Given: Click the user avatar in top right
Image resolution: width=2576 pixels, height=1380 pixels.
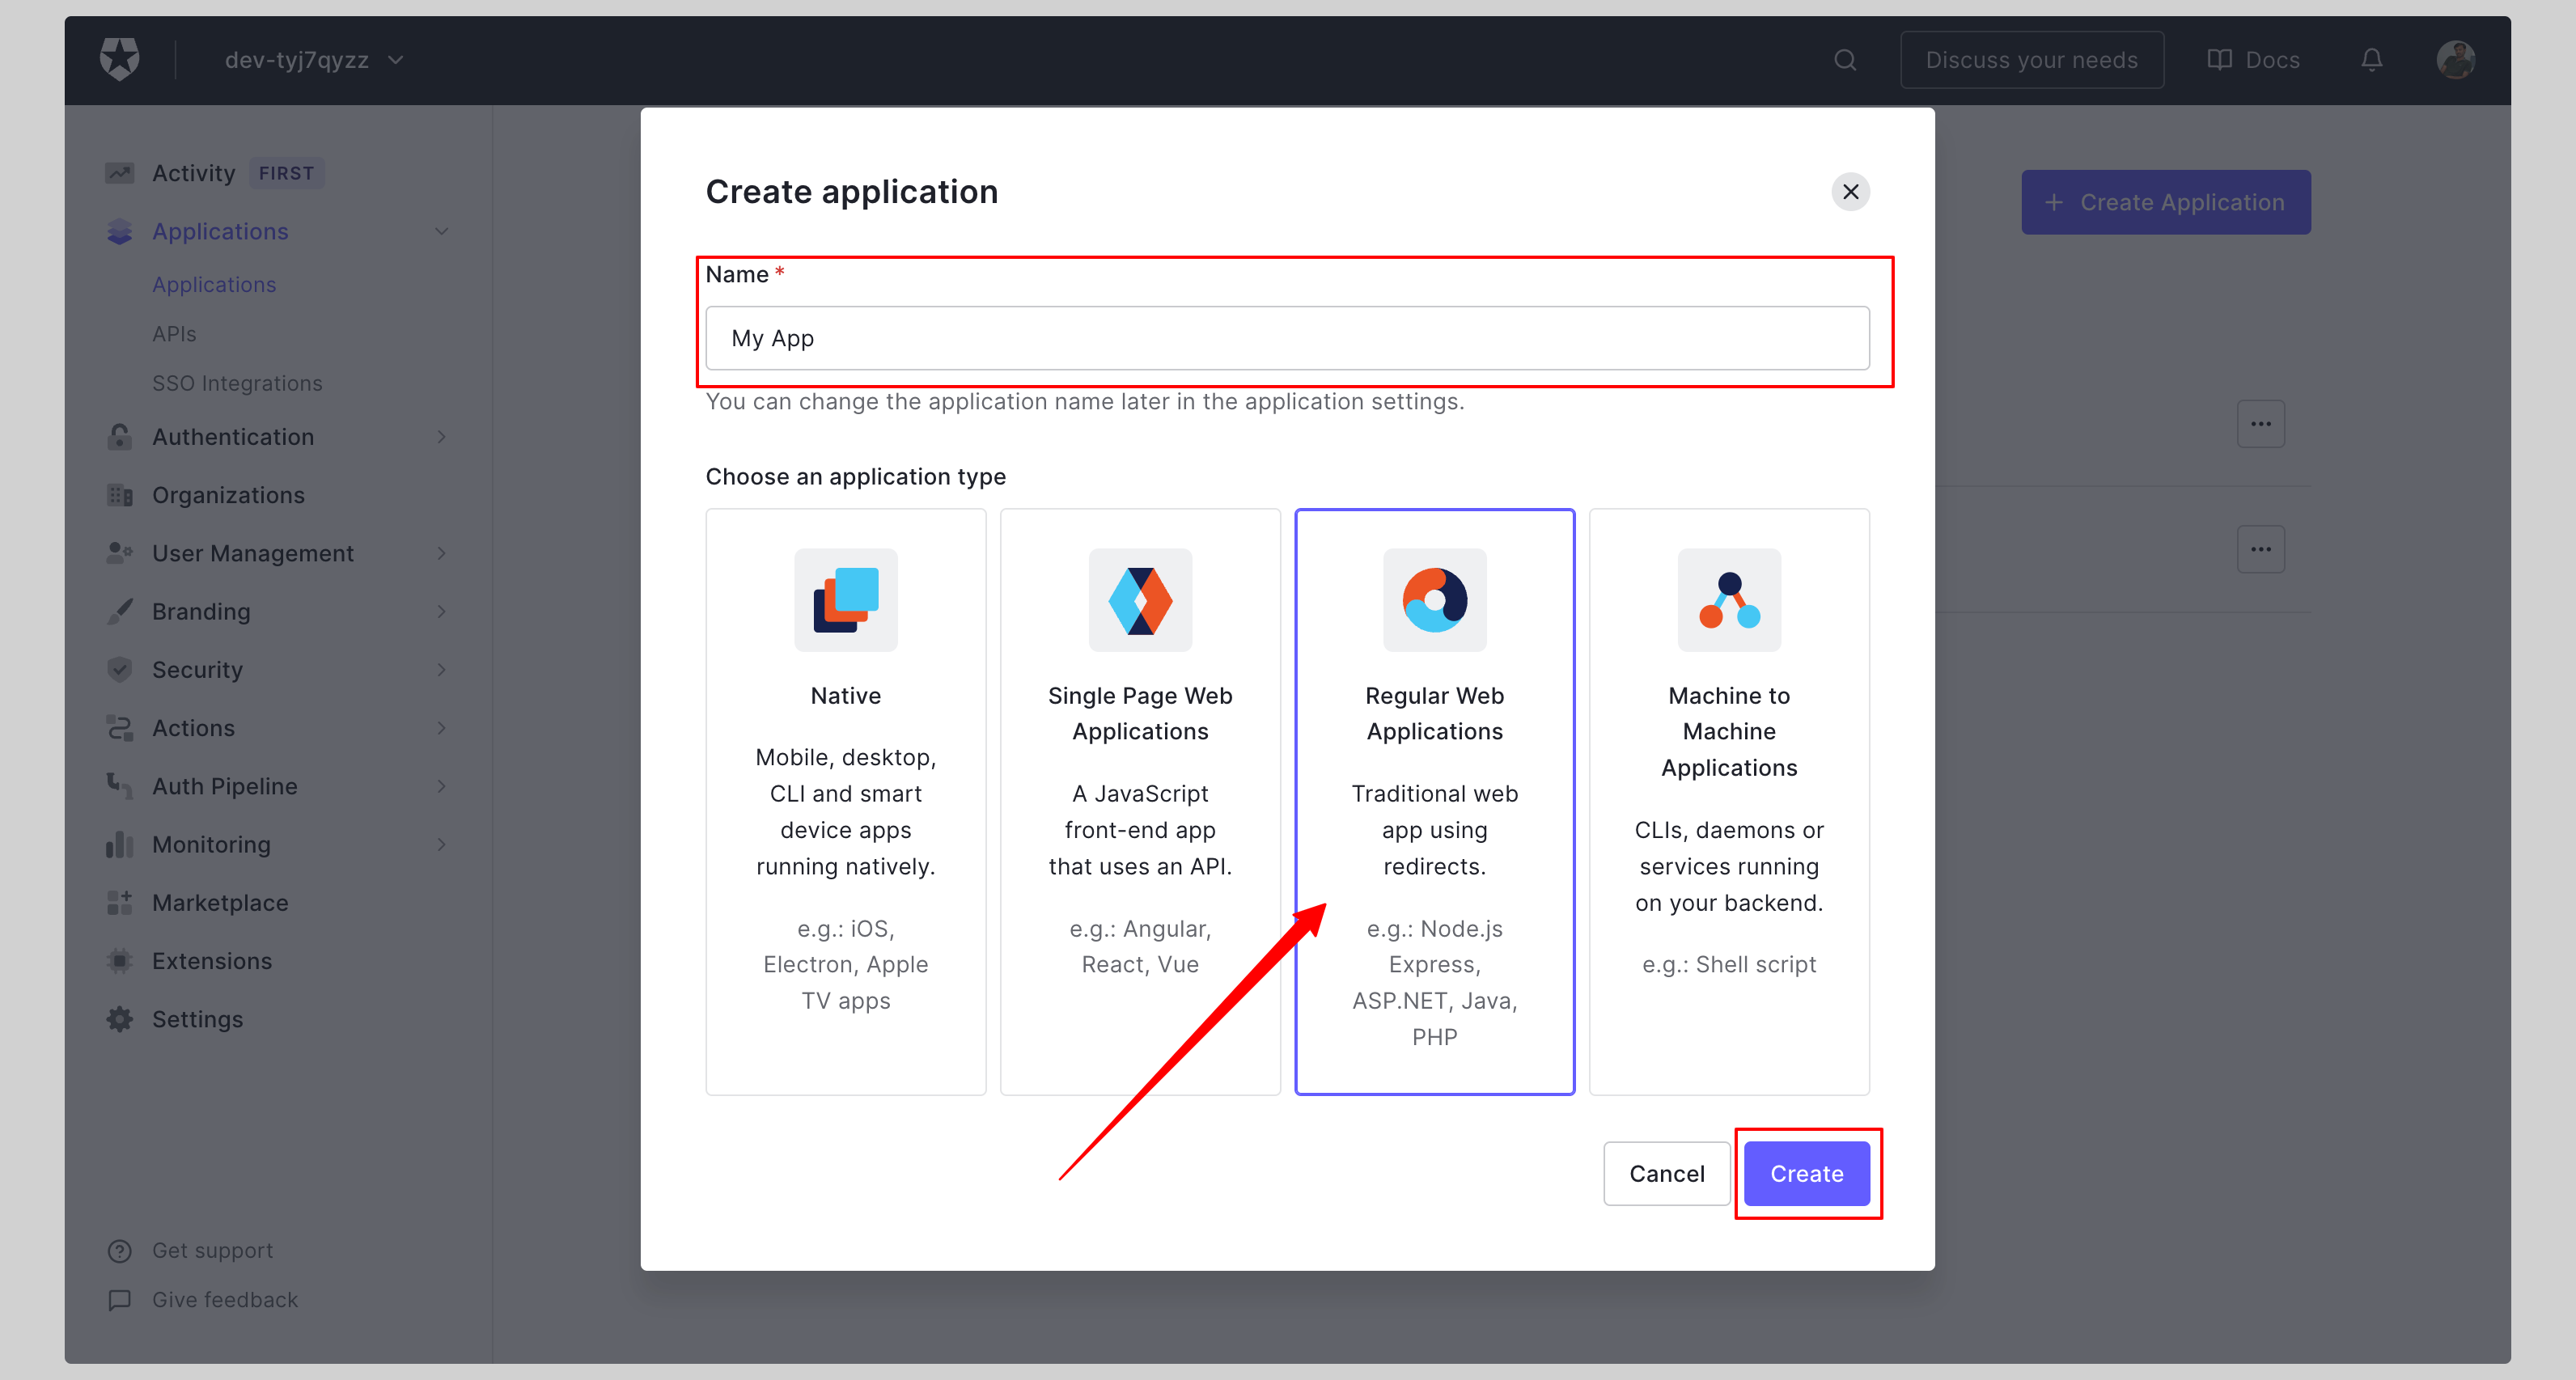Looking at the screenshot, I should click(x=2456, y=60).
